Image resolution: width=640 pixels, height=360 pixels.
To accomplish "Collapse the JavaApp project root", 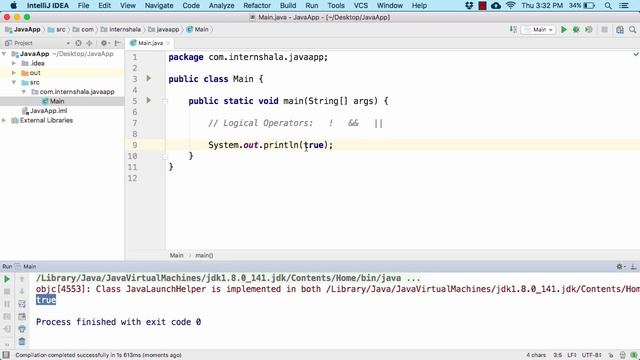I will coord(4,54).
